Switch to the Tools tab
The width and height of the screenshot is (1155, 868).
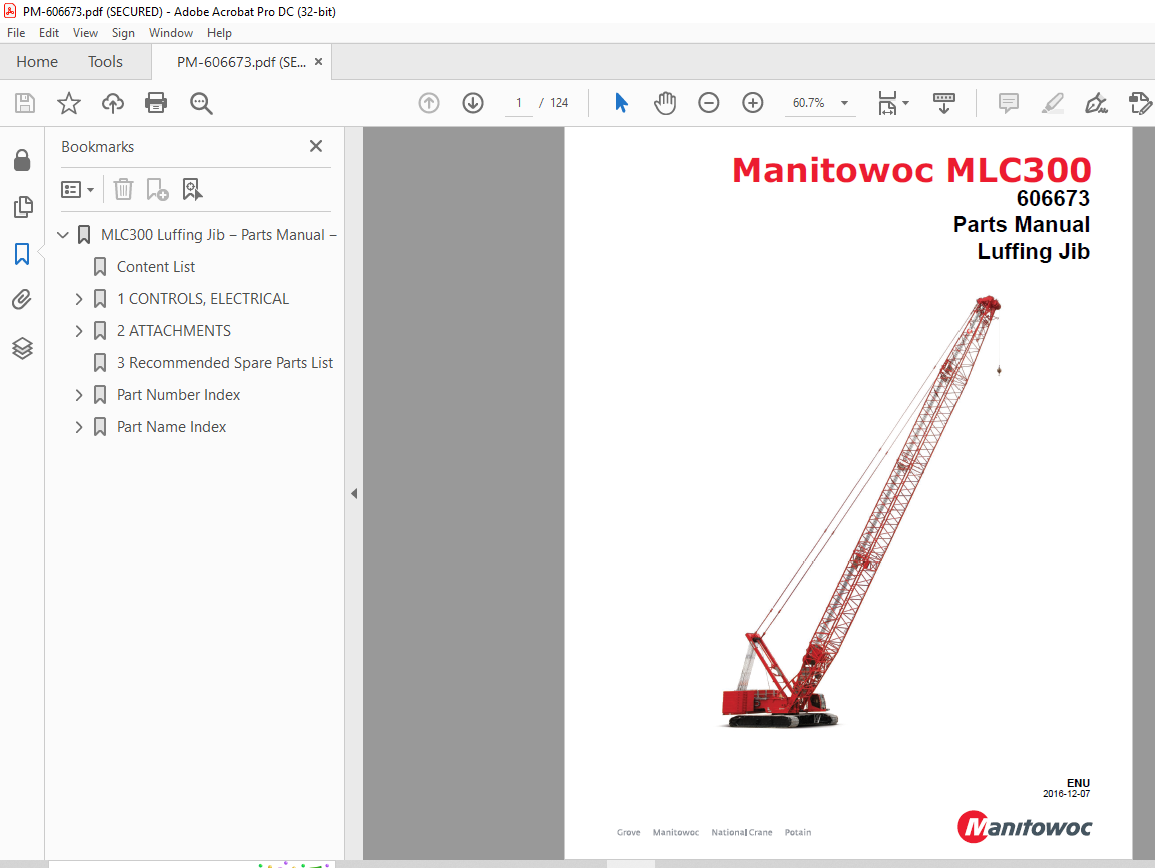point(105,62)
